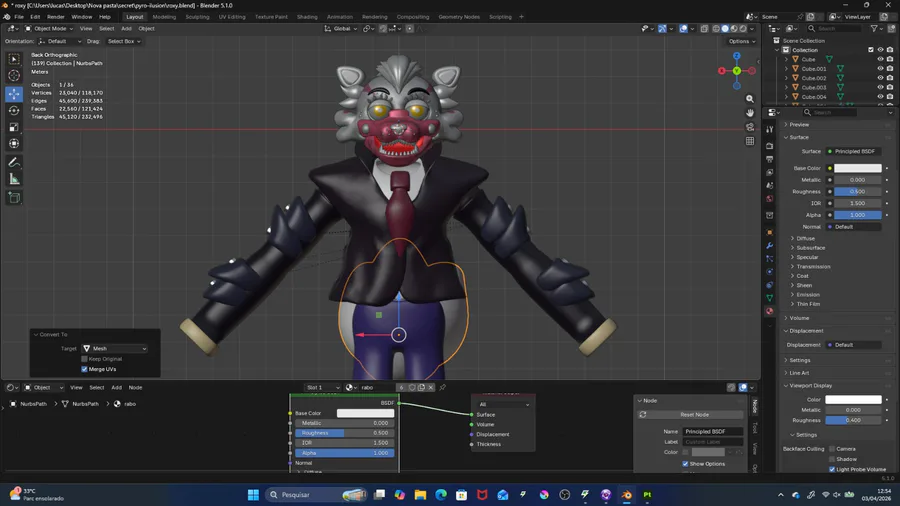900x506 pixels.
Task: Select the Annotate tool
Action: [x=14, y=163]
